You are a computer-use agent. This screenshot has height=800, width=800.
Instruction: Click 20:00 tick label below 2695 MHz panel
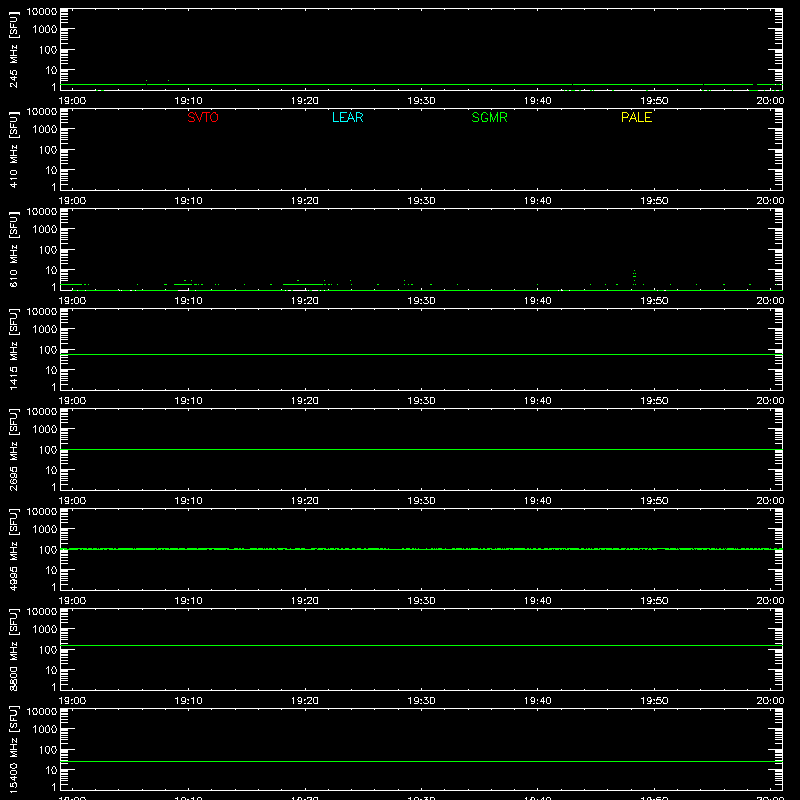[770, 501]
